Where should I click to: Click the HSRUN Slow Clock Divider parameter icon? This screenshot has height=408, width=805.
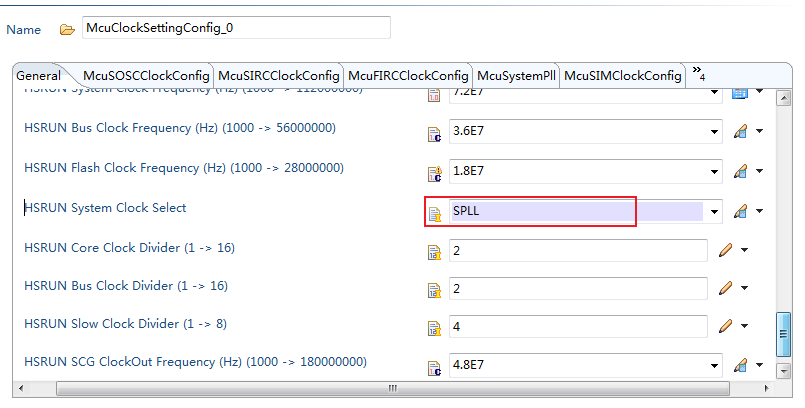(x=434, y=328)
